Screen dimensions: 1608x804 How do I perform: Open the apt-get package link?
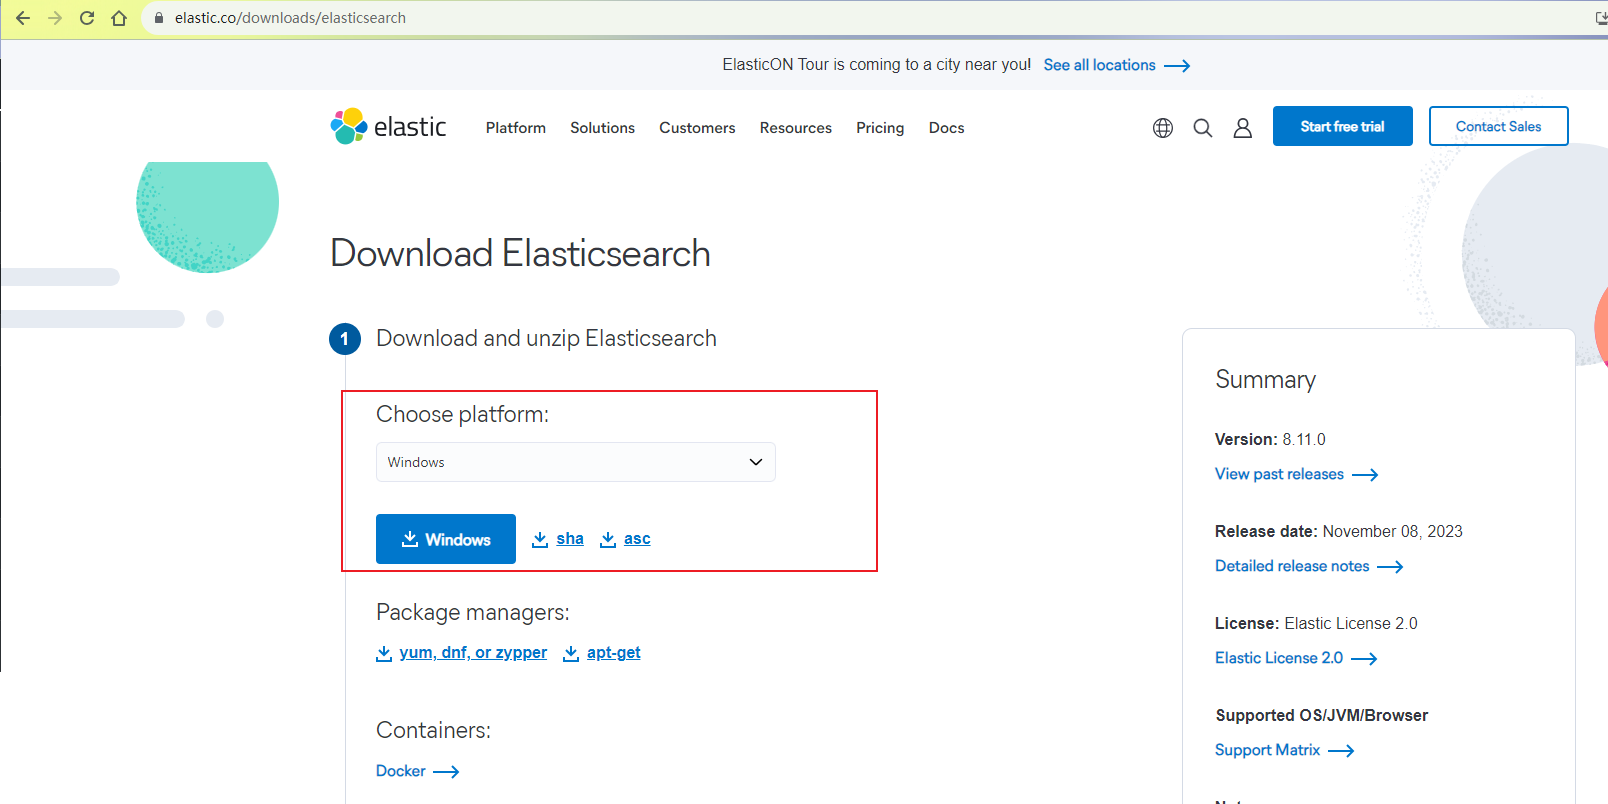point(602,653)
